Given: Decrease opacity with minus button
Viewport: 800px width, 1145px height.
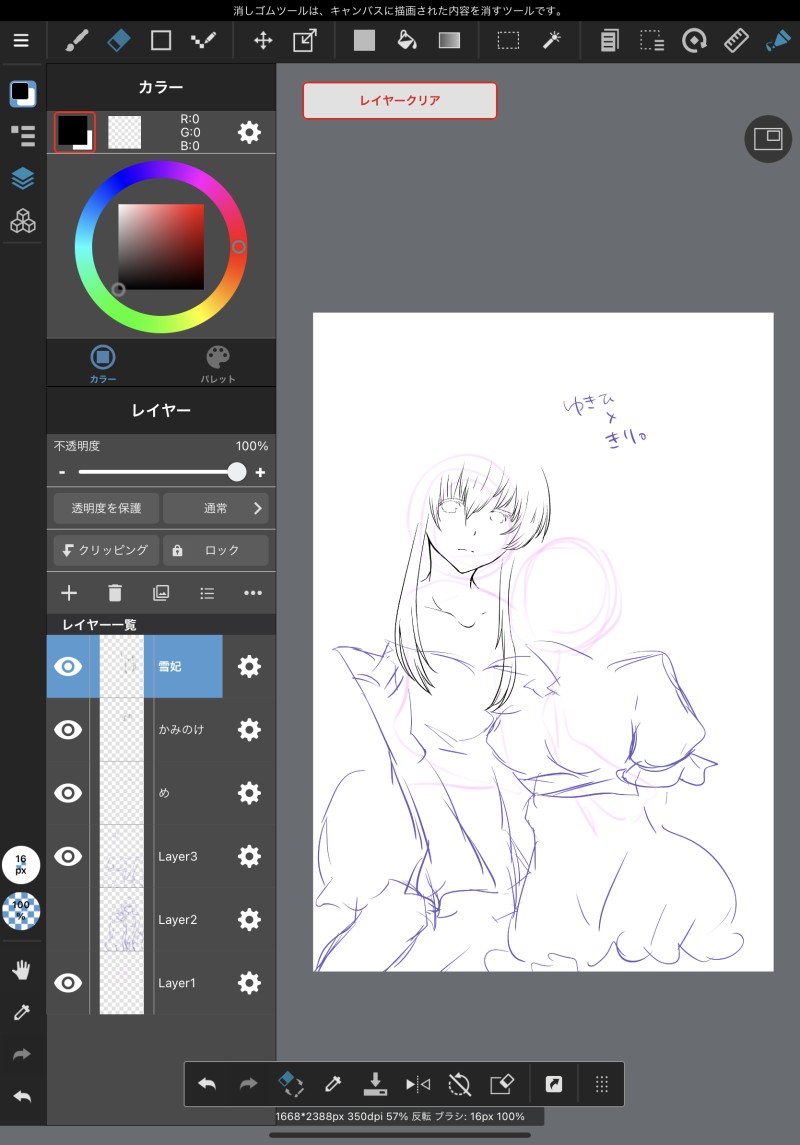Looking at the screenshot, I should tap(62, 472).
